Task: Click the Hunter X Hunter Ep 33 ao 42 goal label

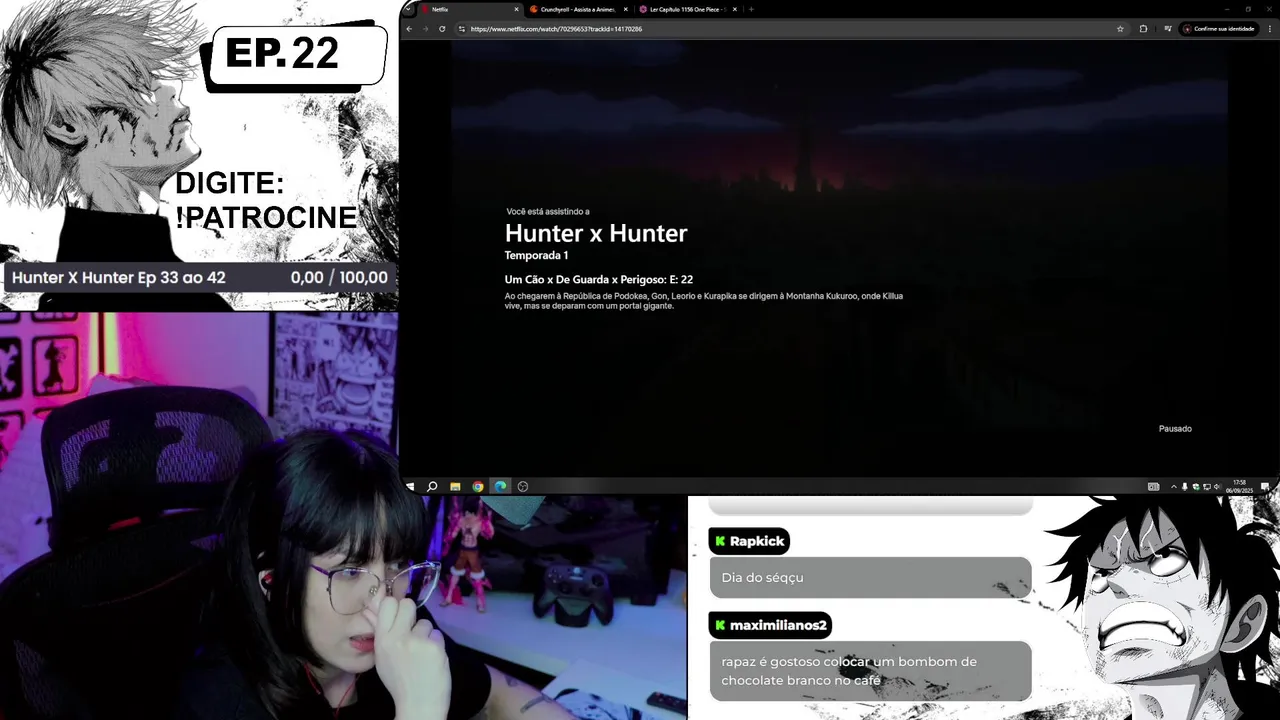Action: [x=119, y=278]
